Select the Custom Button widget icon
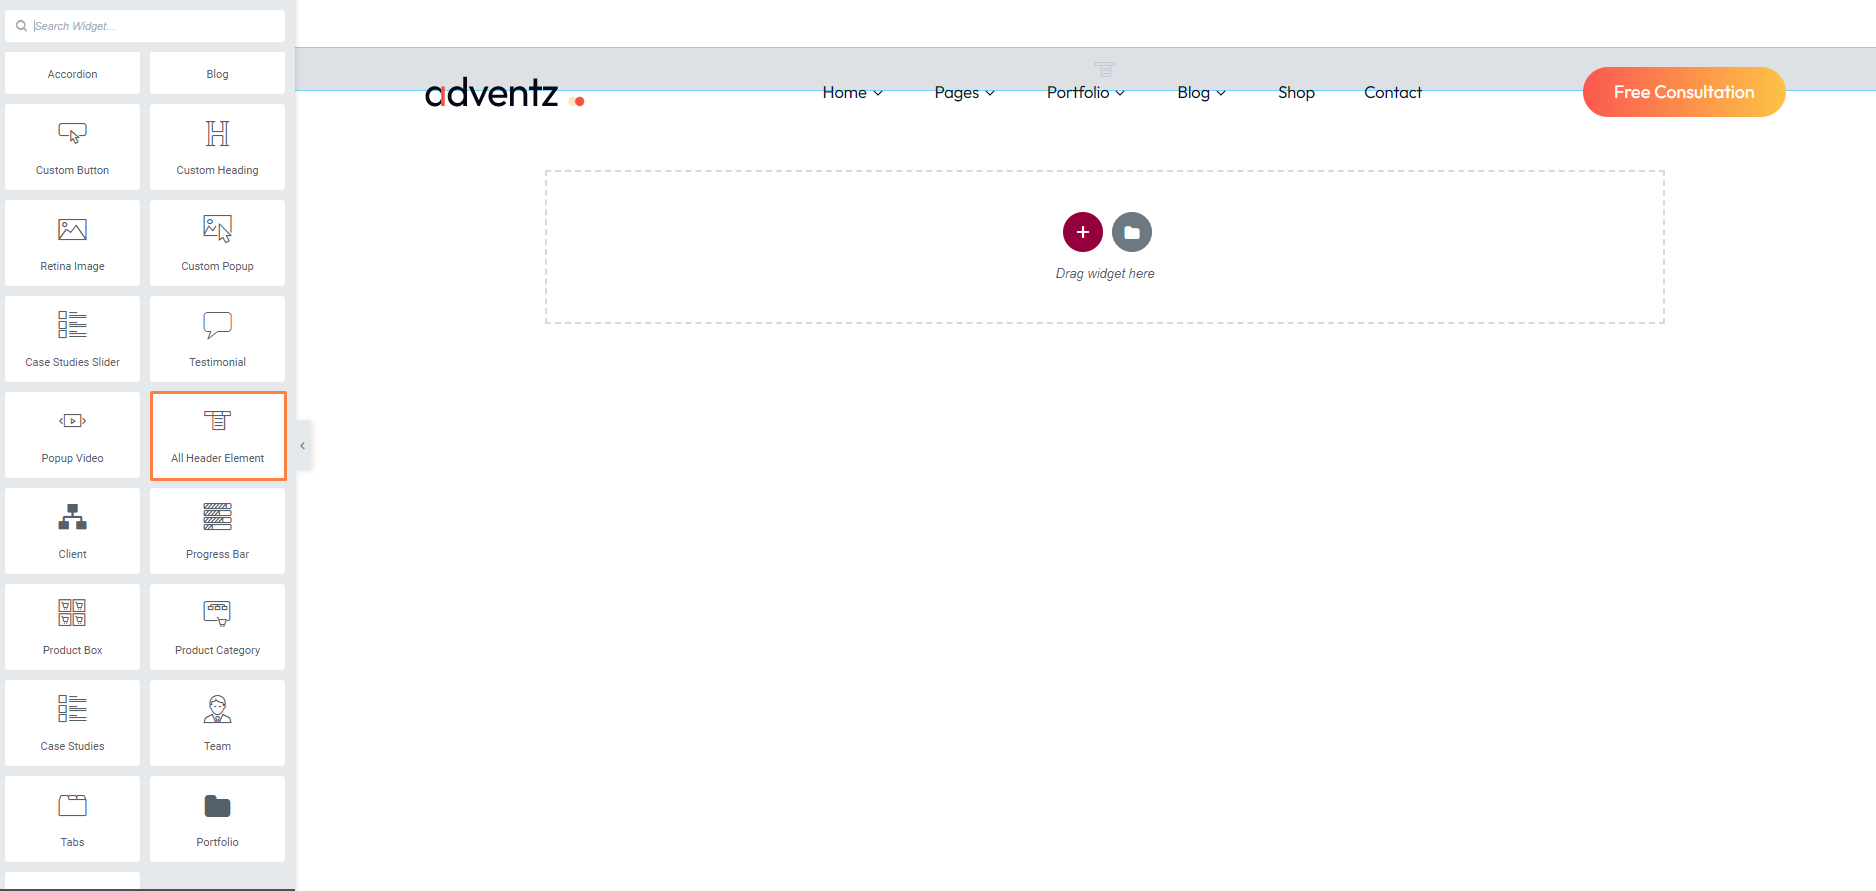 (x=72, y=134)
